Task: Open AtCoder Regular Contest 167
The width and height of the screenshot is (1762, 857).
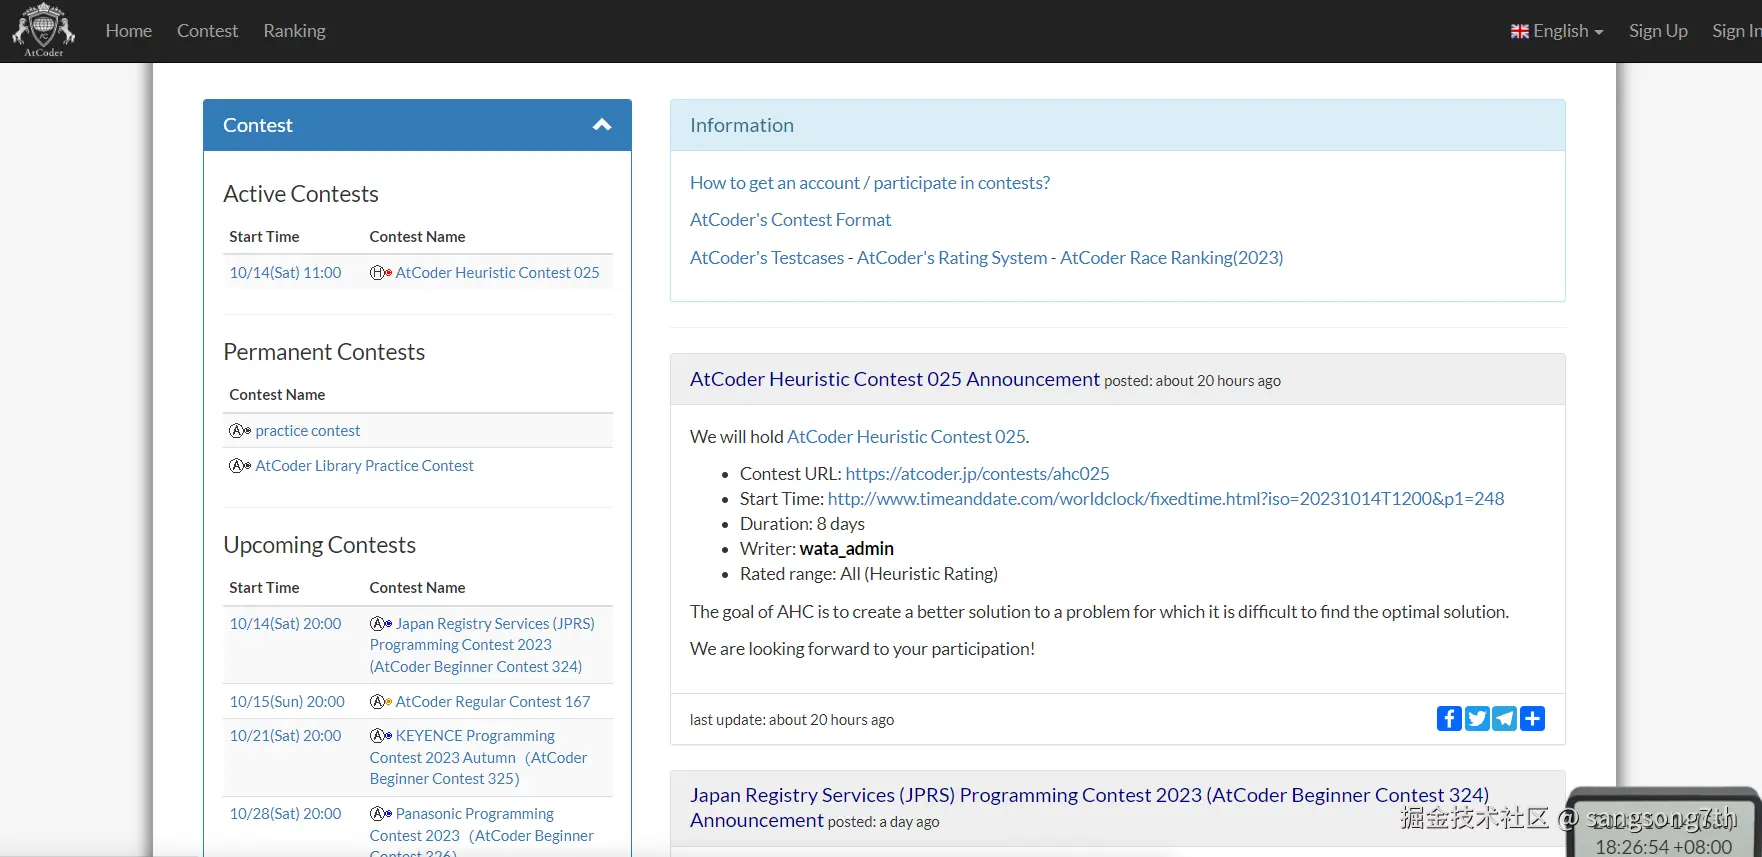Action: point(493,701)
